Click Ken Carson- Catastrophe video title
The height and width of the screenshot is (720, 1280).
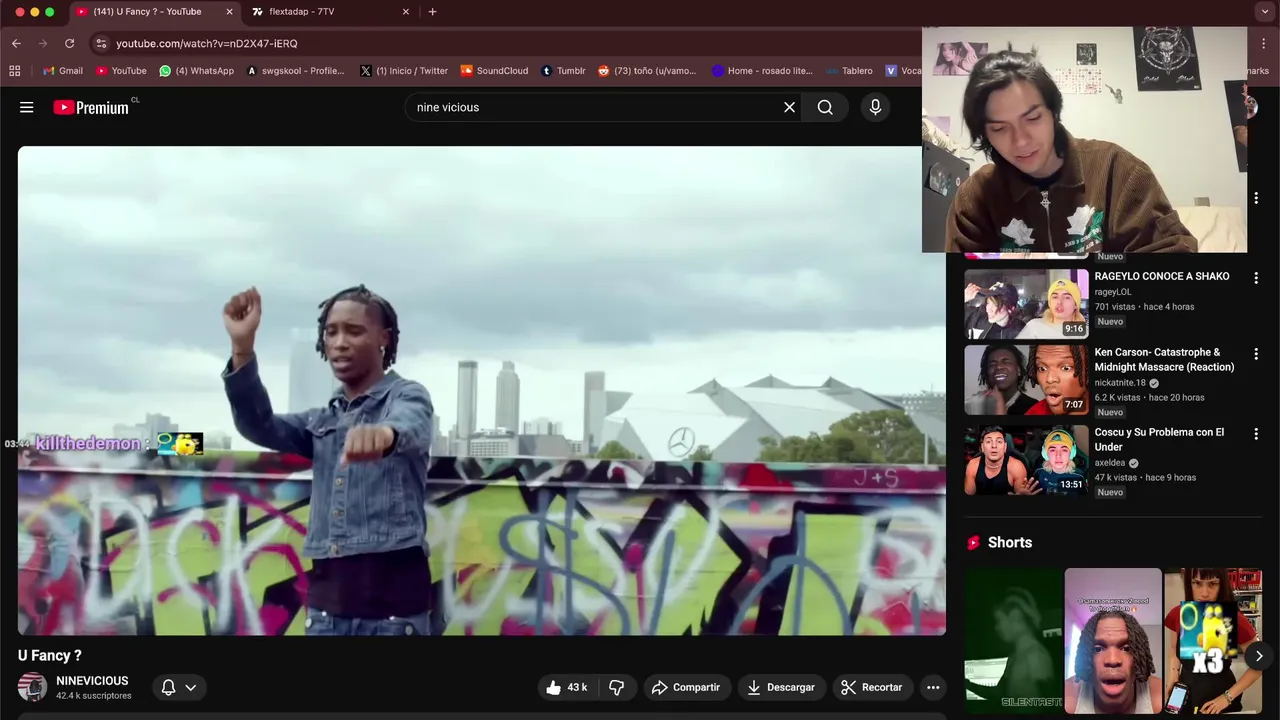pyautogui.click(x=1164, y=359)
